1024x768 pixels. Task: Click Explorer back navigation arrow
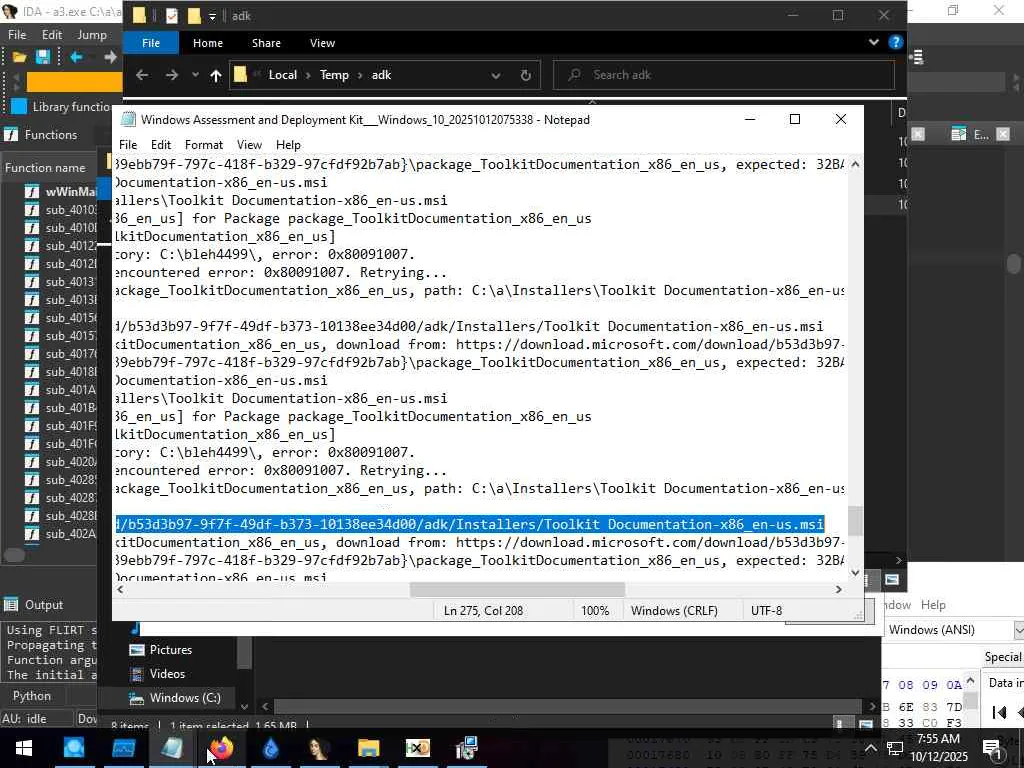coord(142,75)
